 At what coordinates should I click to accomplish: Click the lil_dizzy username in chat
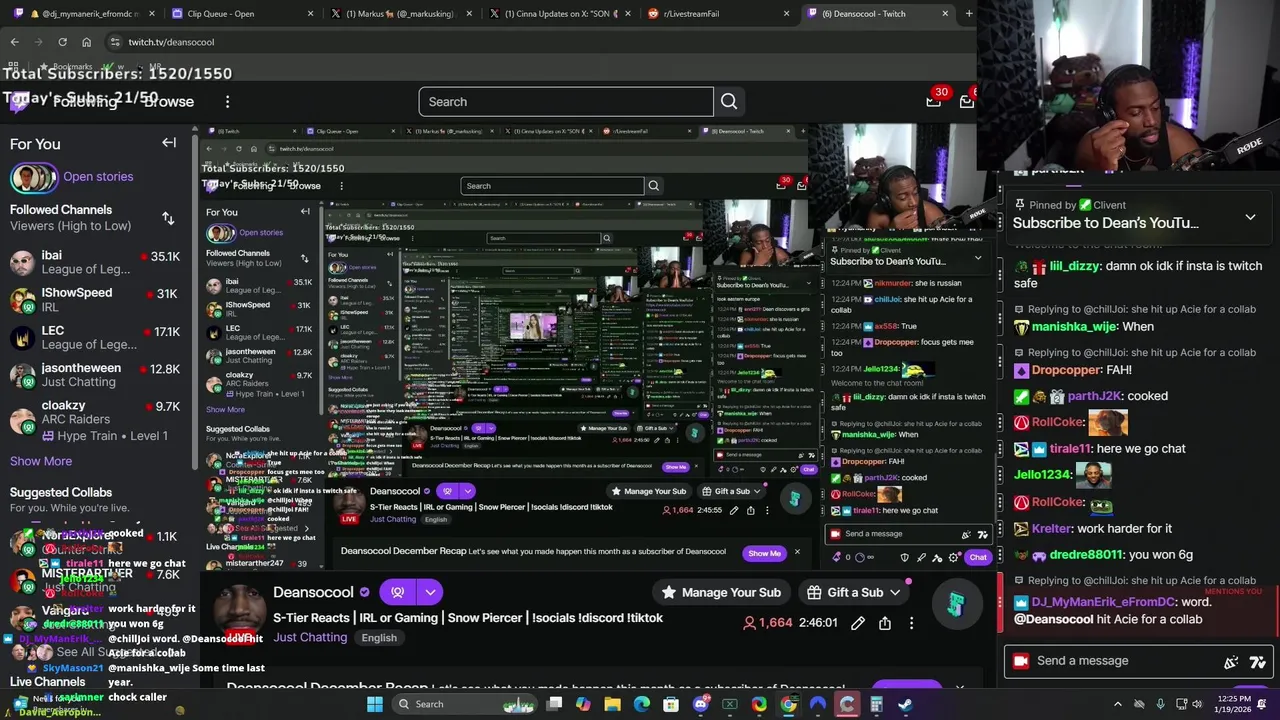[x=1075, y=267]
